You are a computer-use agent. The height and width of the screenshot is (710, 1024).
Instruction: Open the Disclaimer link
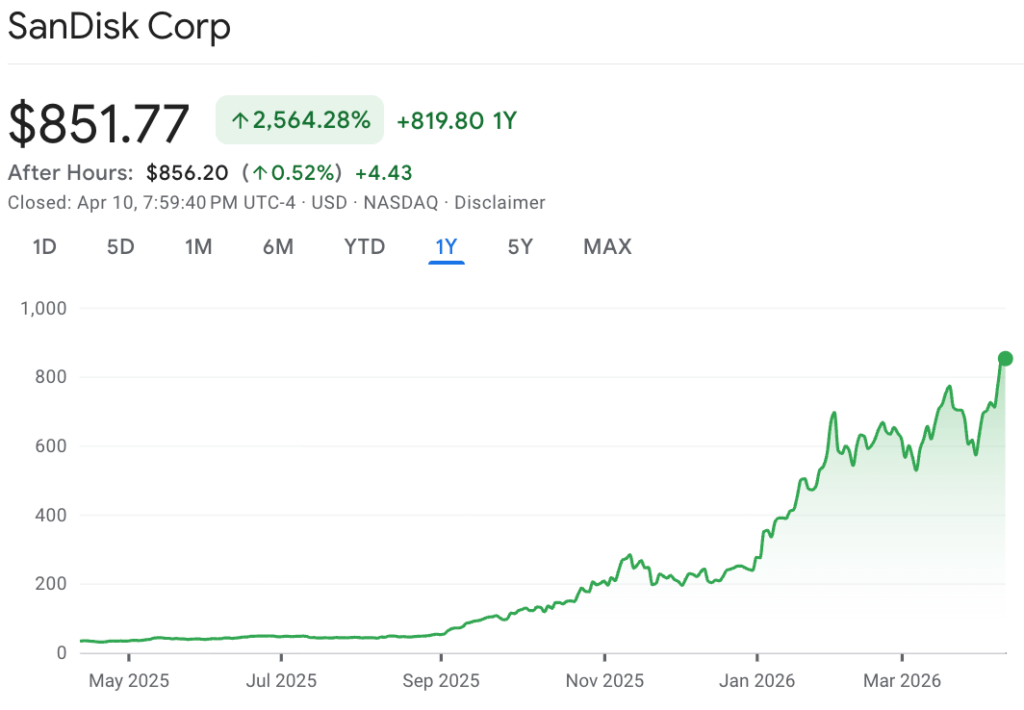click(x=500, y=202)
